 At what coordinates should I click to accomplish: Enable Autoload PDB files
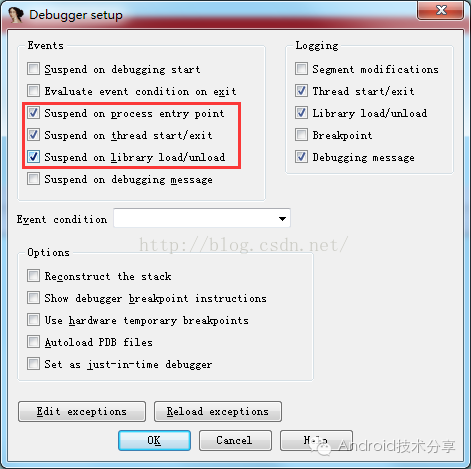[33, 342]
